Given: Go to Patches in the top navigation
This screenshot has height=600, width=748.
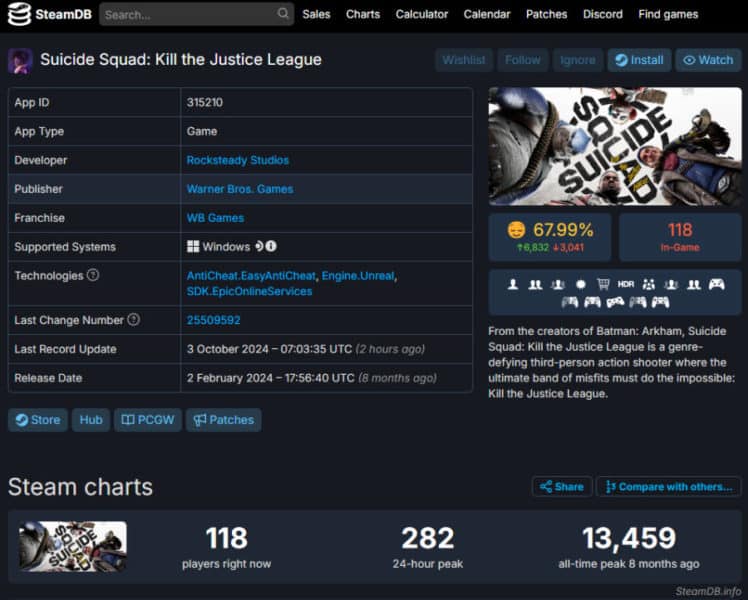Looking at the screenshot, I should (547, 14).
